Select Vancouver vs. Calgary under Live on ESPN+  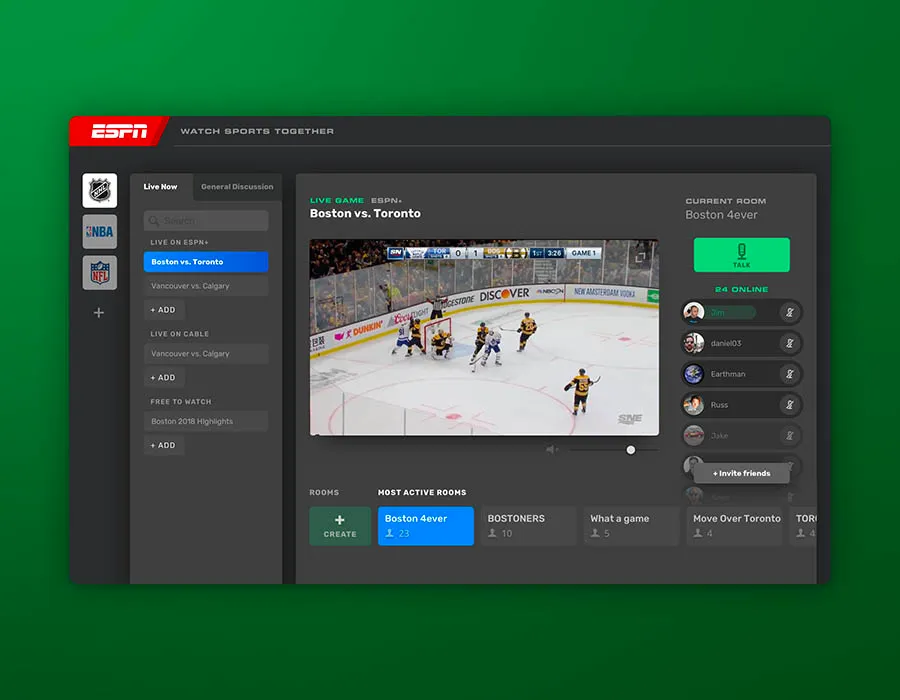(206, 286)
